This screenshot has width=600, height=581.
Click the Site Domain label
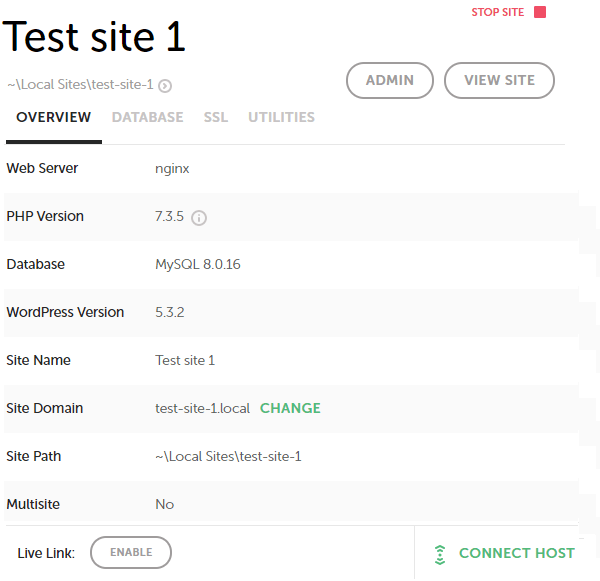pyautogui.click(x=44, y=408)
